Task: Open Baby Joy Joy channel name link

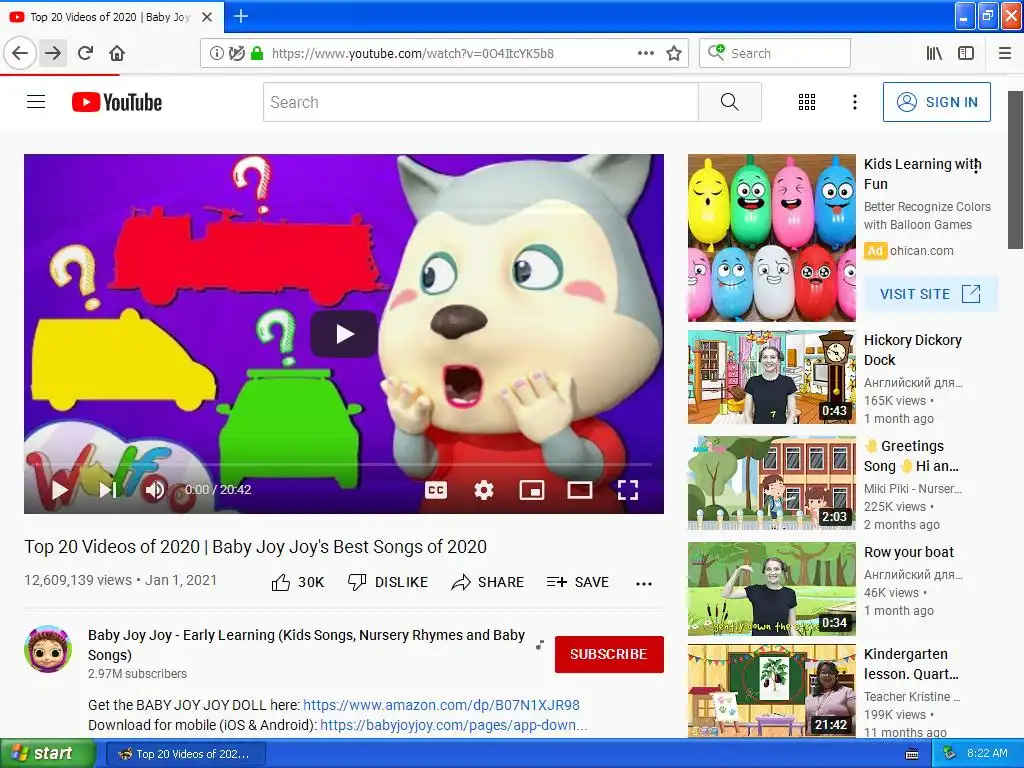Action: [306, 645]
